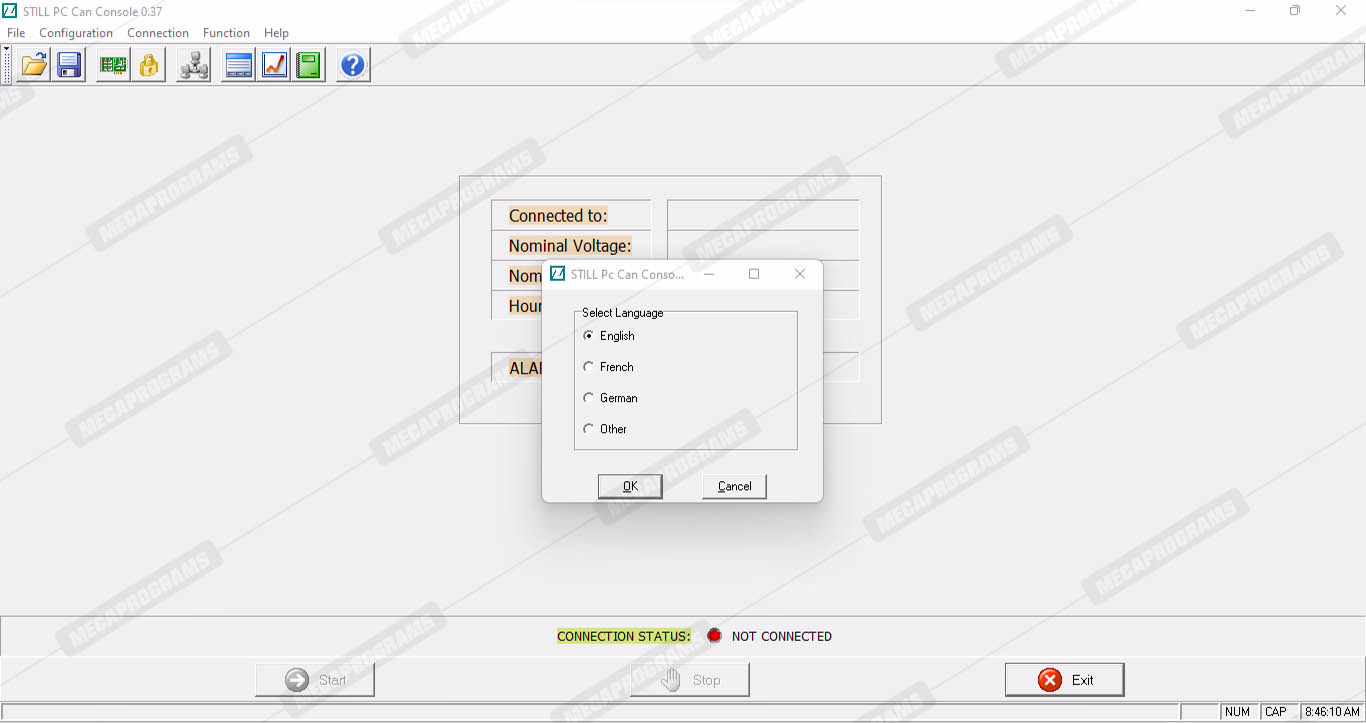Select French as the language

(589, 367)
